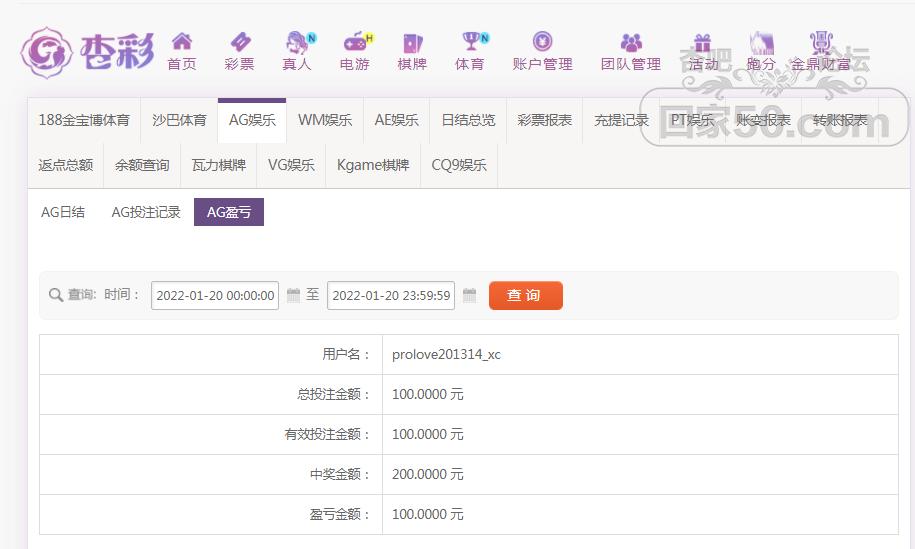Open 体育 trophy icon

[x=473, y=41]
